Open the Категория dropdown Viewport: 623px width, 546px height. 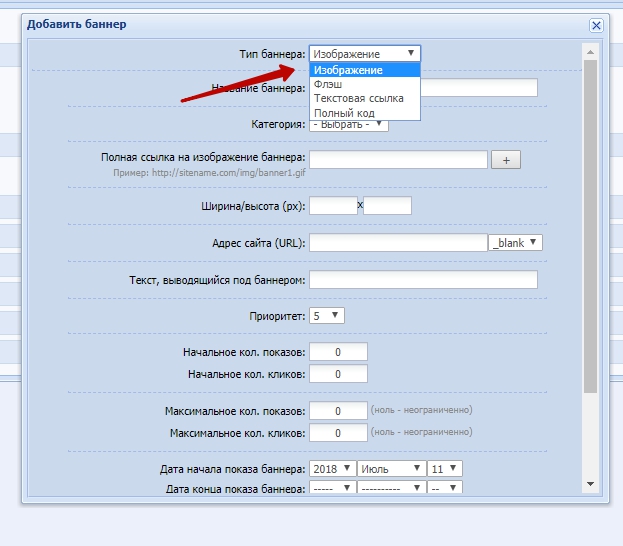(x=349, y=125)
